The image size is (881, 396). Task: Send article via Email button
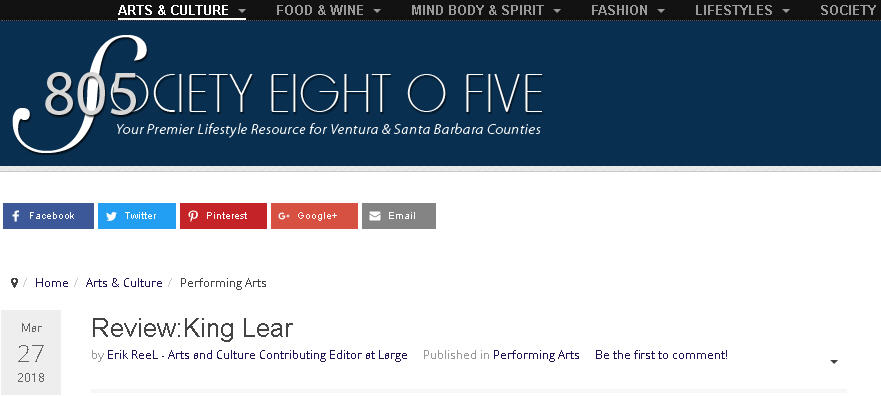point(399,216)
